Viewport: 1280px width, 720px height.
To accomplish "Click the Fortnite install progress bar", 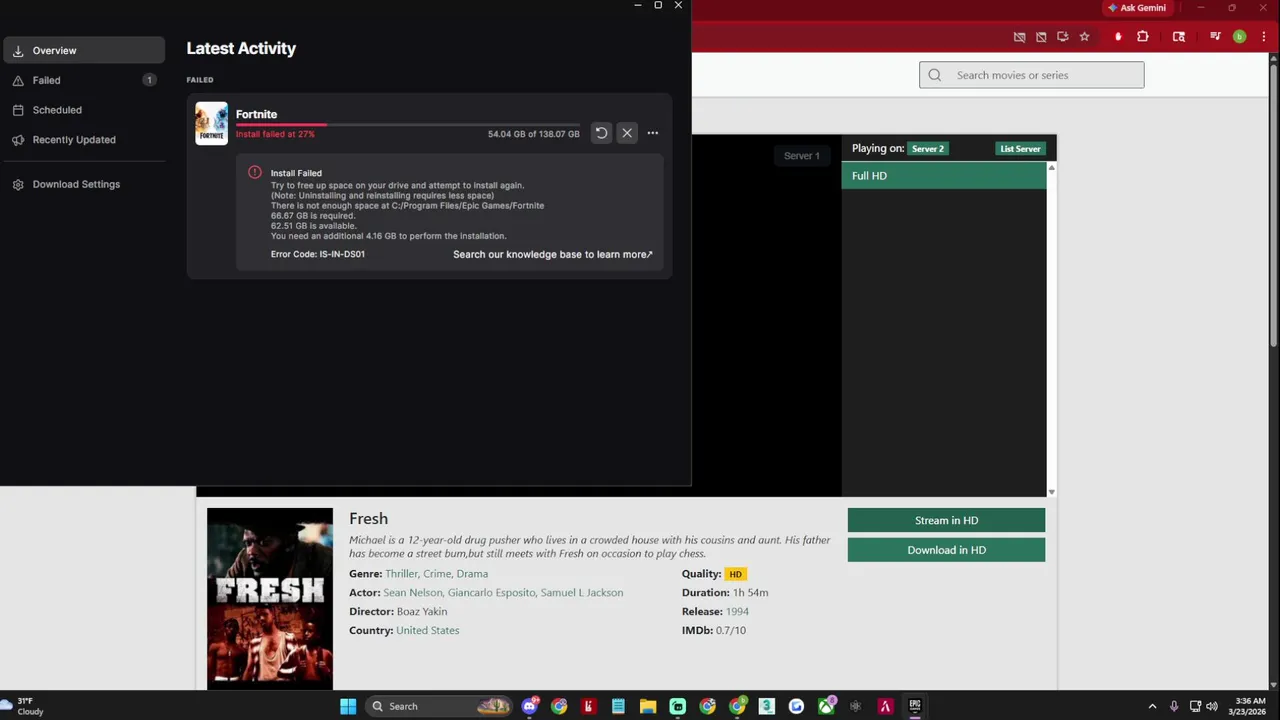I will pyautogui.click(x=407, y=125).
